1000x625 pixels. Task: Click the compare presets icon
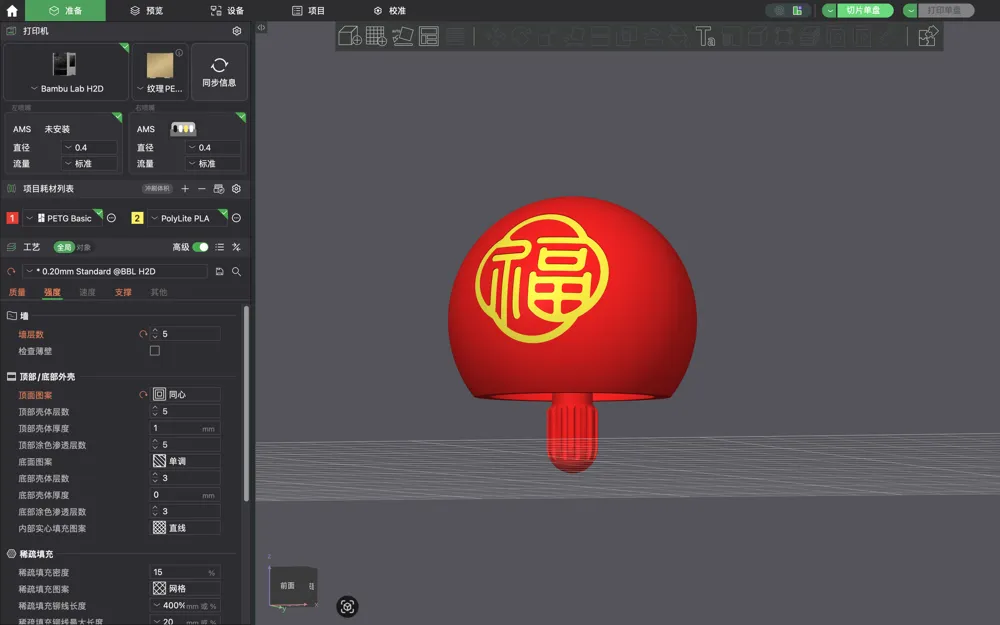coord(237,247)
